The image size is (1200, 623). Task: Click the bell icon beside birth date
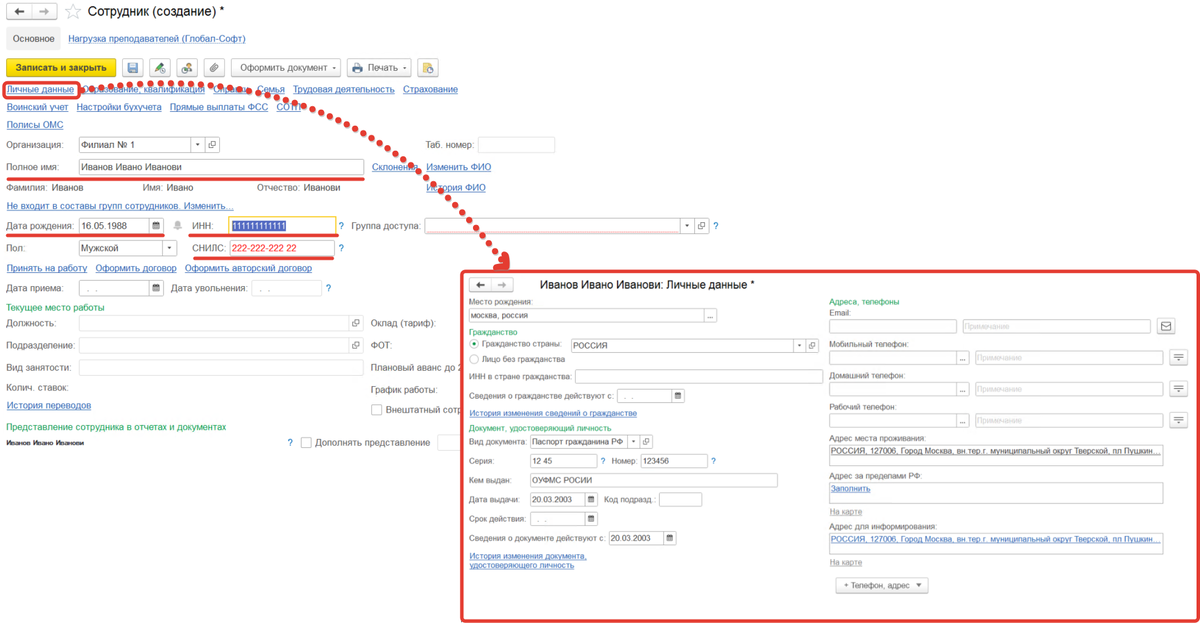[x=178, y=226]
